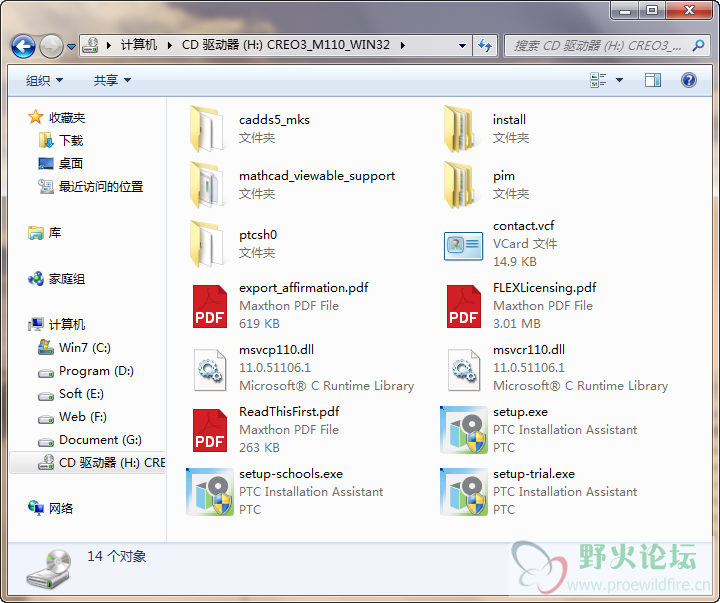Select FLEXLicensing.pdf PDF icon
Viewport: 720px width, 603px height.
(464, 306)
